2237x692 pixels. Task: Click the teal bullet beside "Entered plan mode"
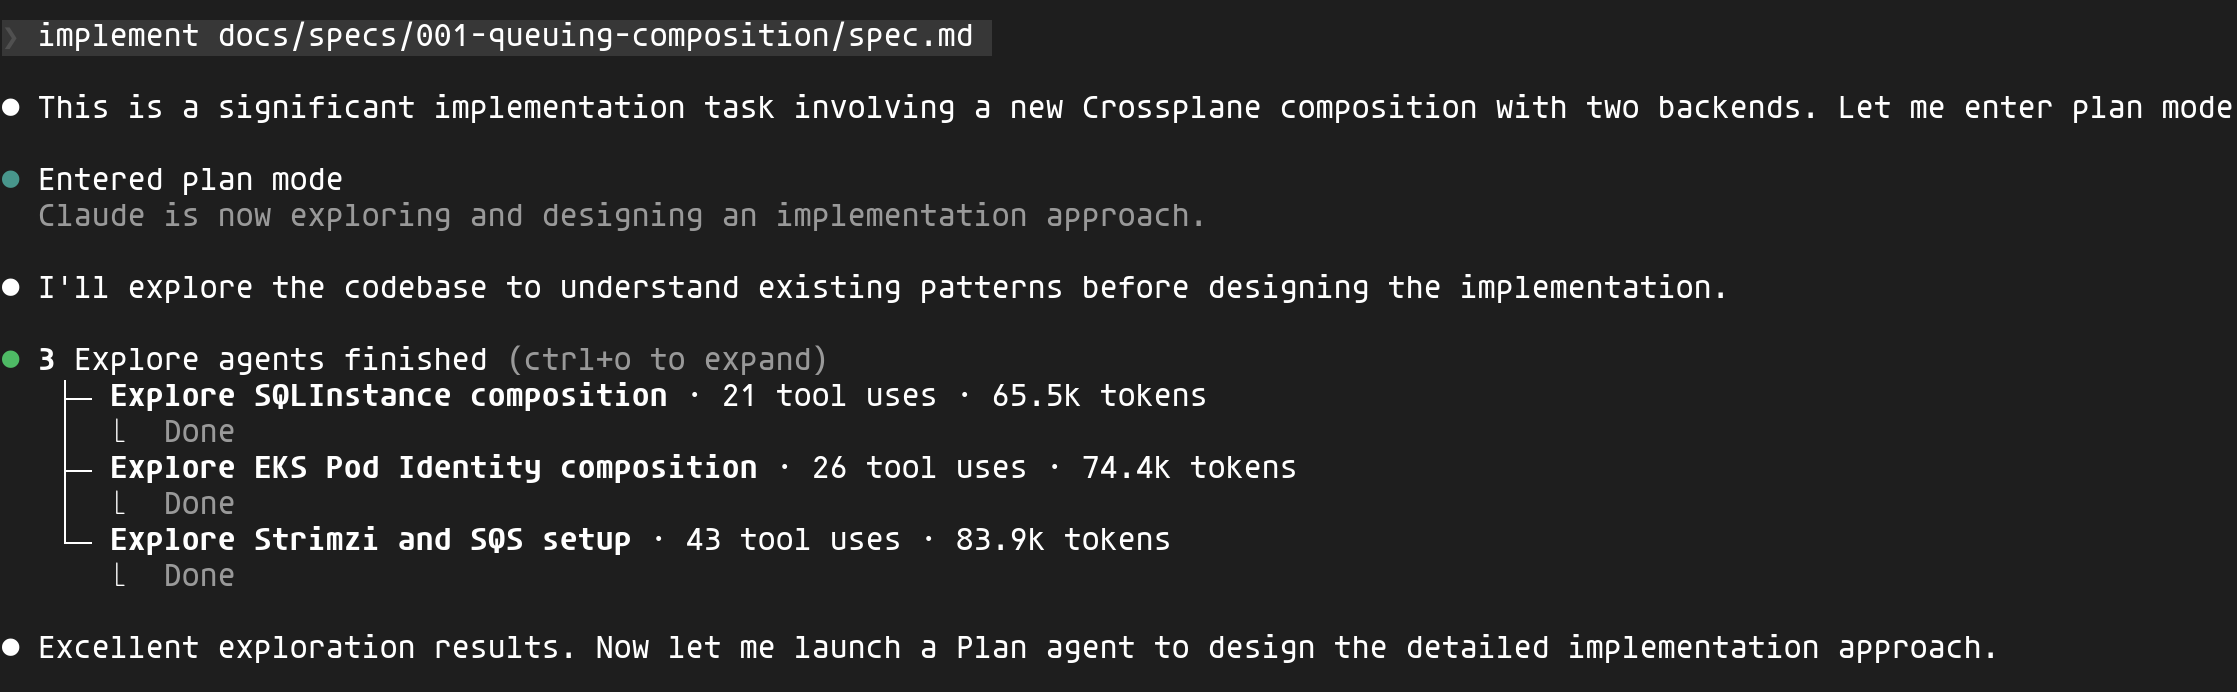11,180
